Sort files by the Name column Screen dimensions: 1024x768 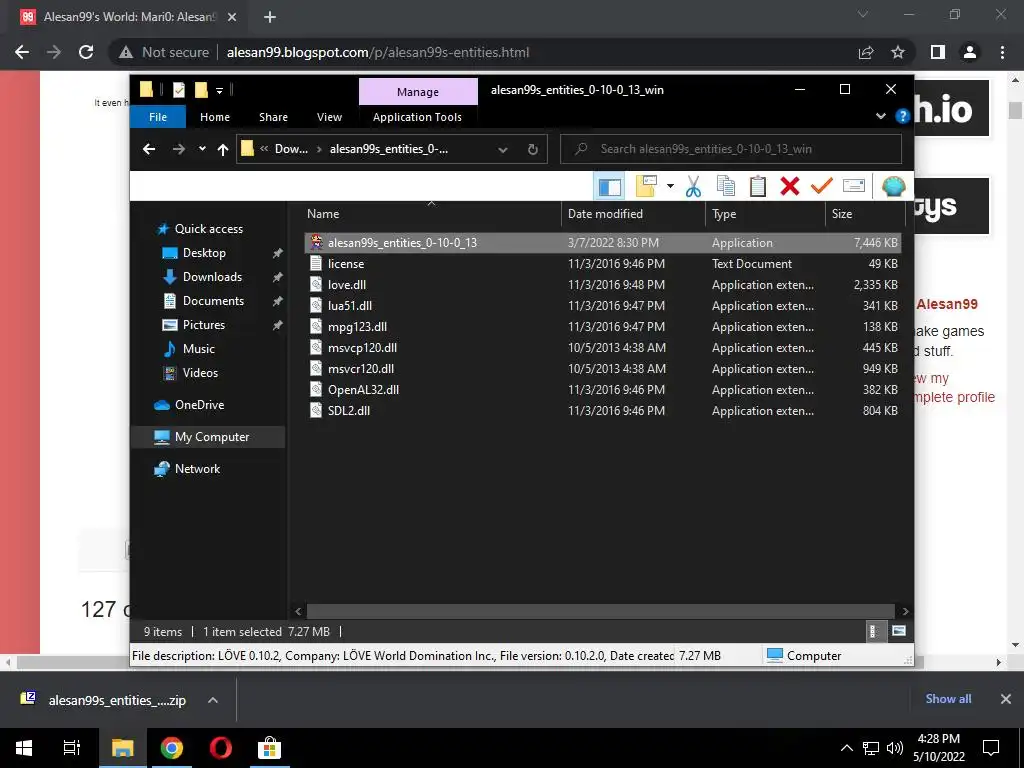pyautogui.click(x=432, y=214)
